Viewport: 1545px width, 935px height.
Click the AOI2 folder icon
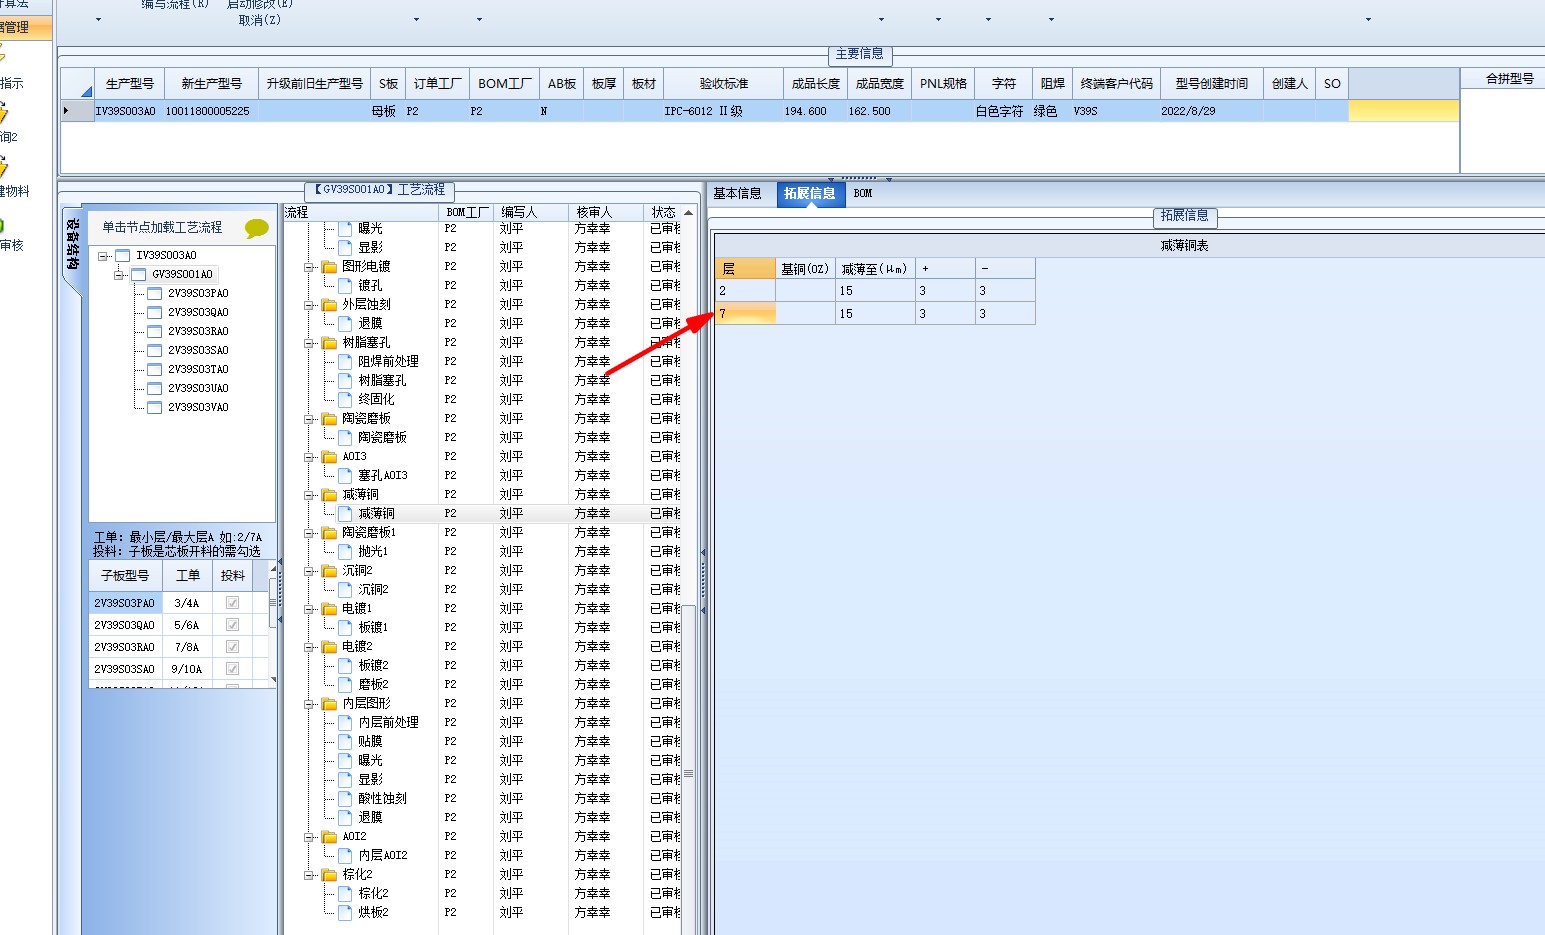click(x=329, y=837)
